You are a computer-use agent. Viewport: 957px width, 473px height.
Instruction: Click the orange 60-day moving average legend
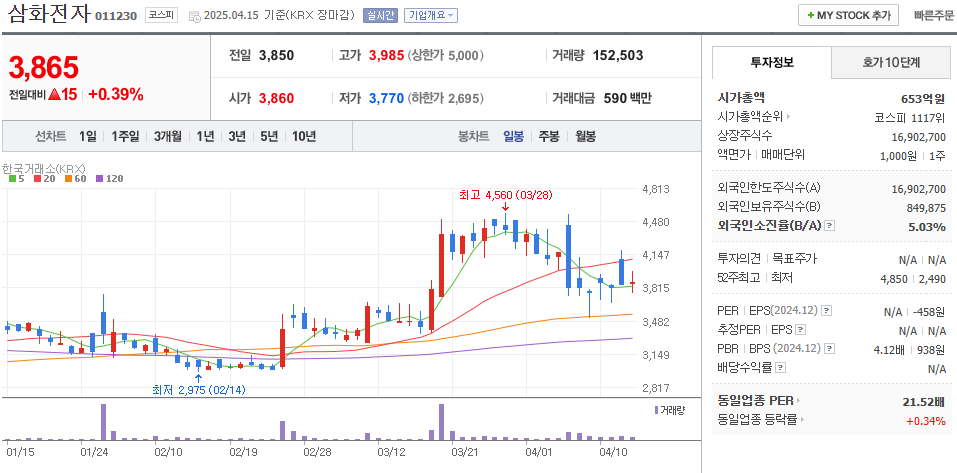click(x=75, y=179)
